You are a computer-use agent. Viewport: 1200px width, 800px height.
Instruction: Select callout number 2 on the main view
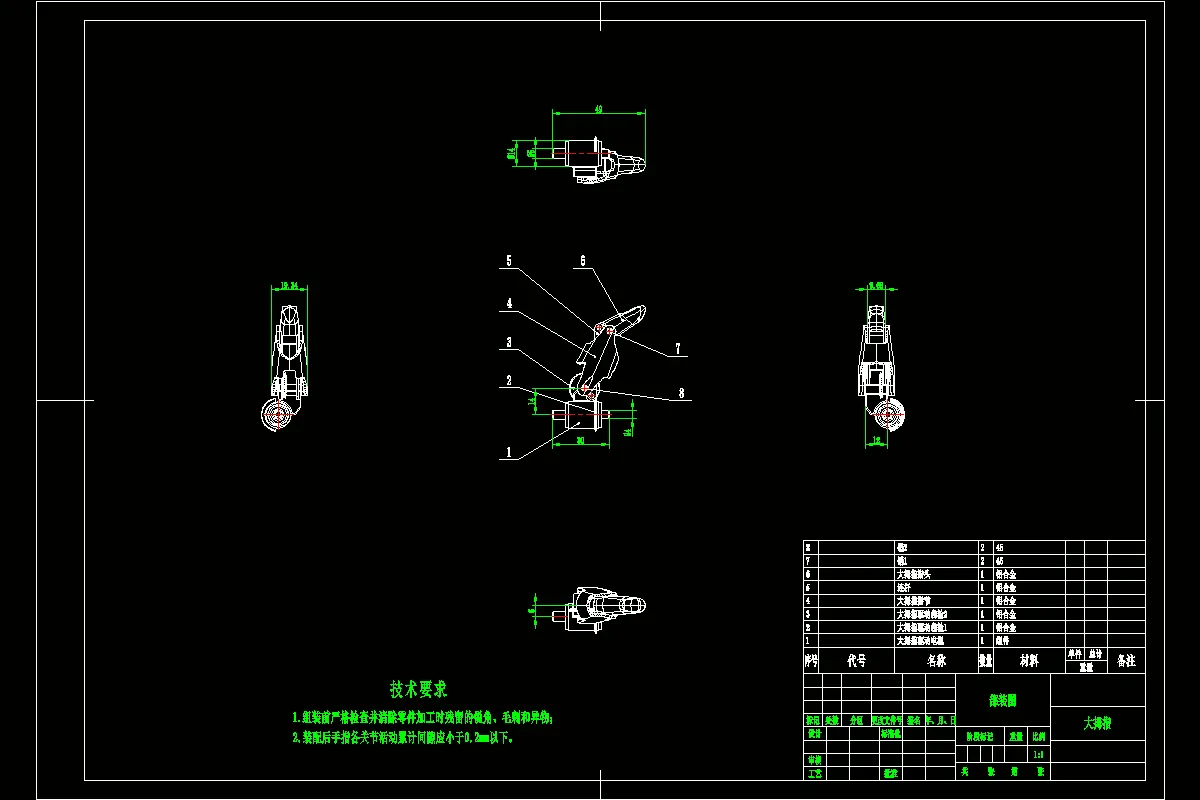(509, 381)
